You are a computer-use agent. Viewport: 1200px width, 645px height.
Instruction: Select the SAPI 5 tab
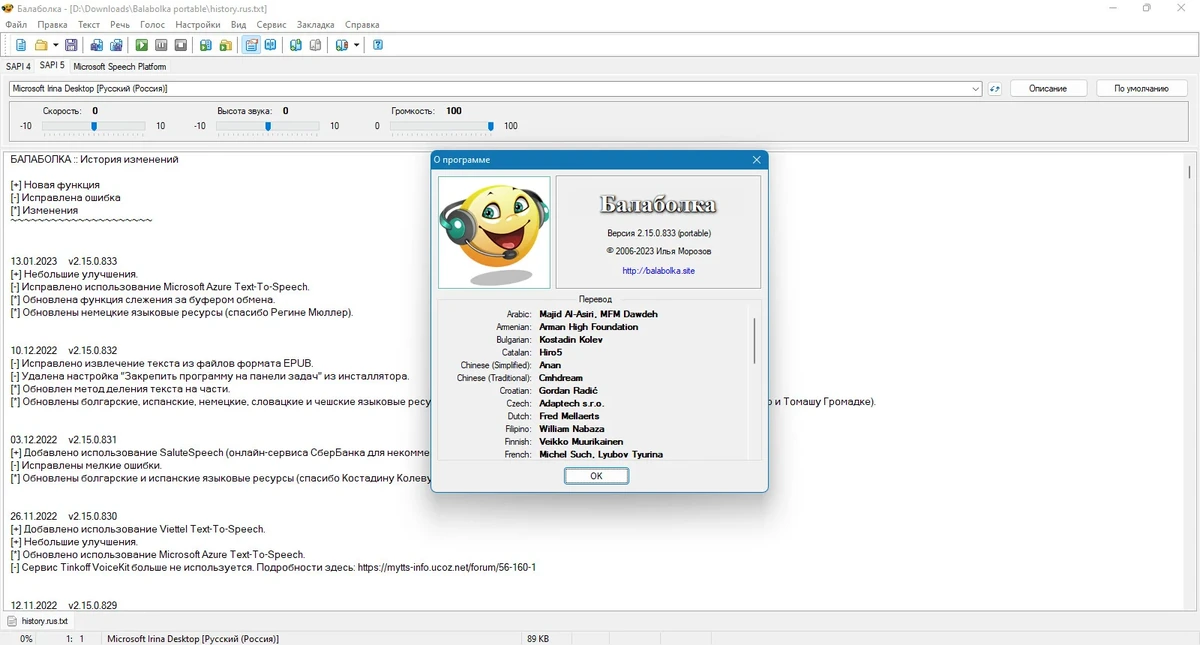[52, 65]
